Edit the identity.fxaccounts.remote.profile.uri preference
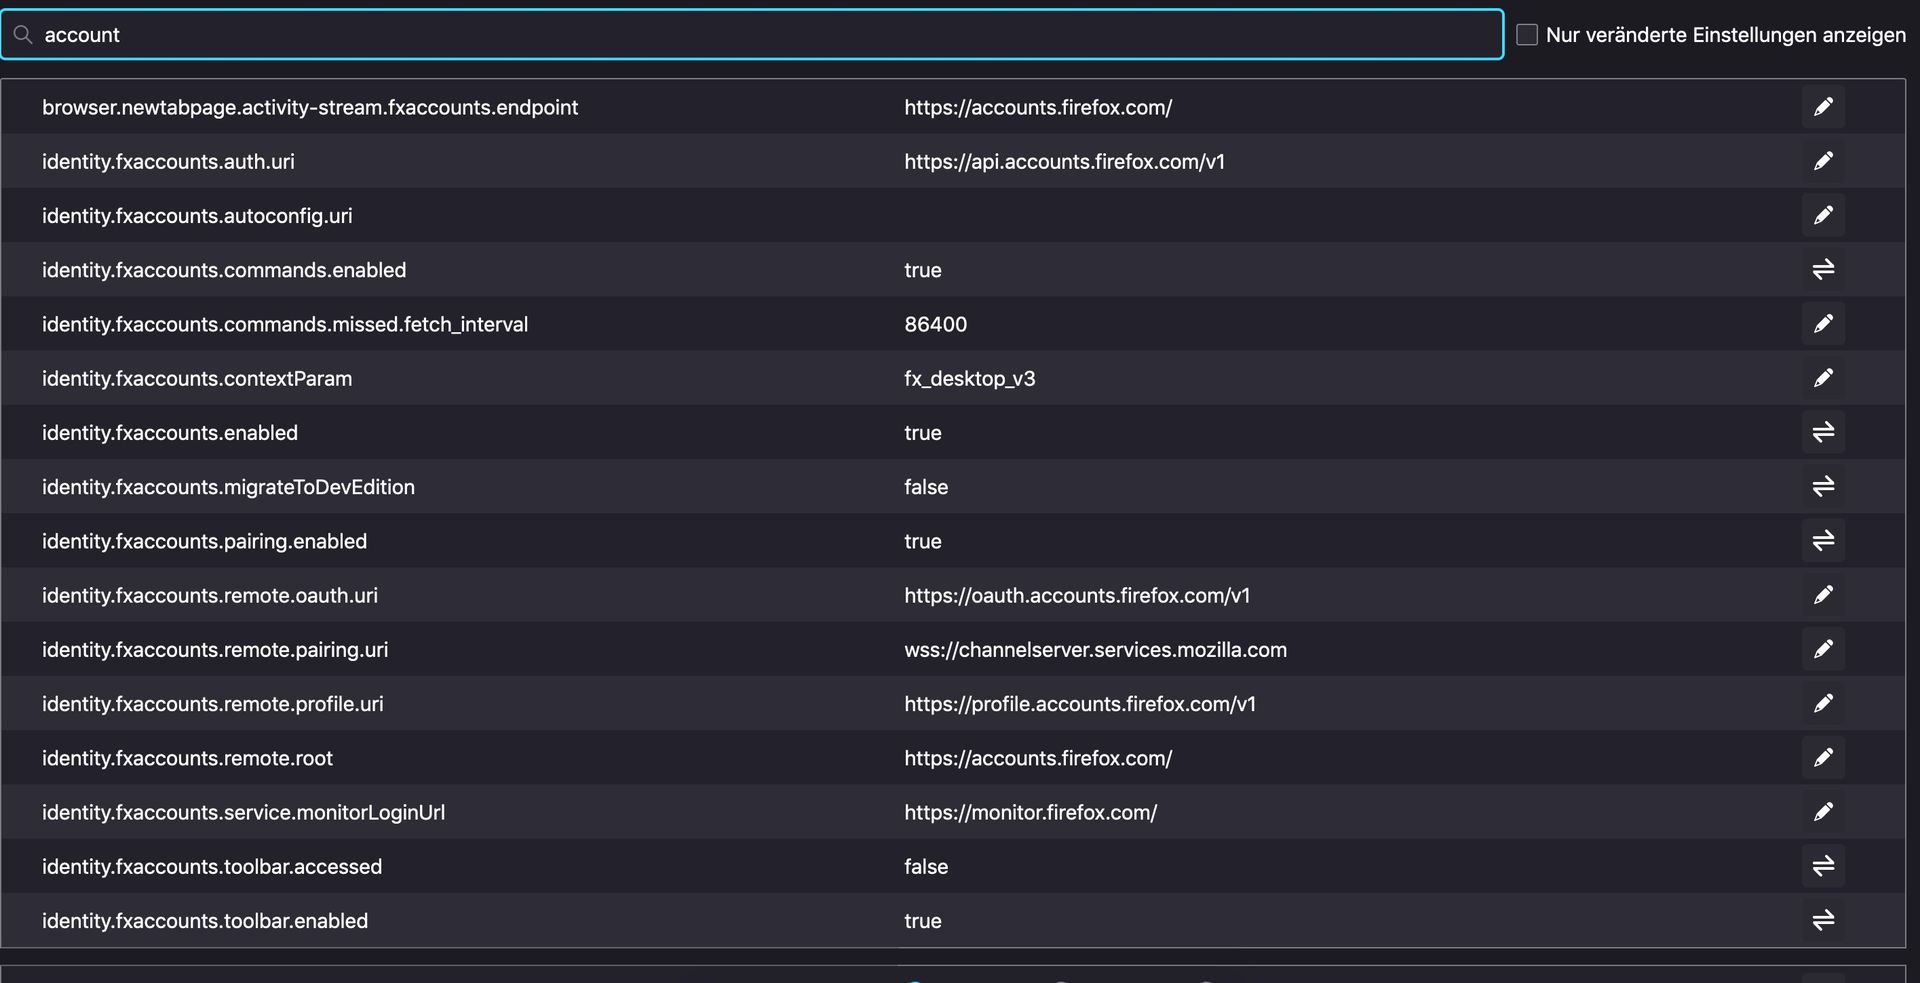The height and width of the screenshot is (983, 1920). [x=1823, y=703]
